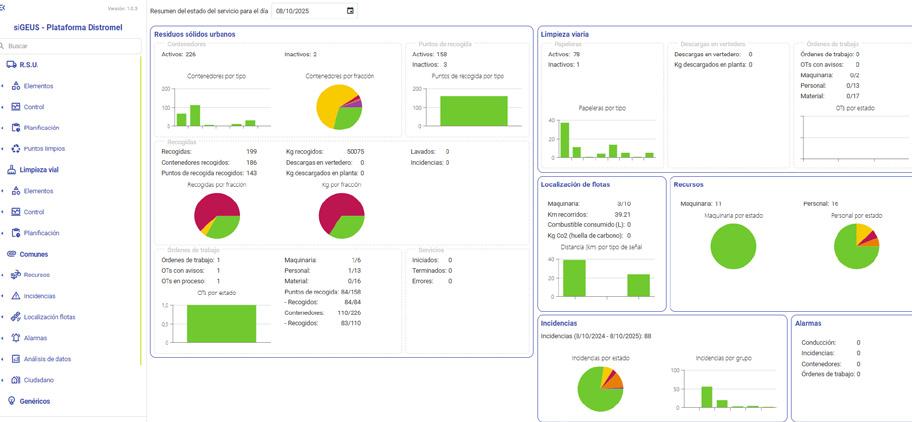912x422 pixels.
Task: Click the Planificación icon under Limpieza vial
Action: [x=16, y=233]
